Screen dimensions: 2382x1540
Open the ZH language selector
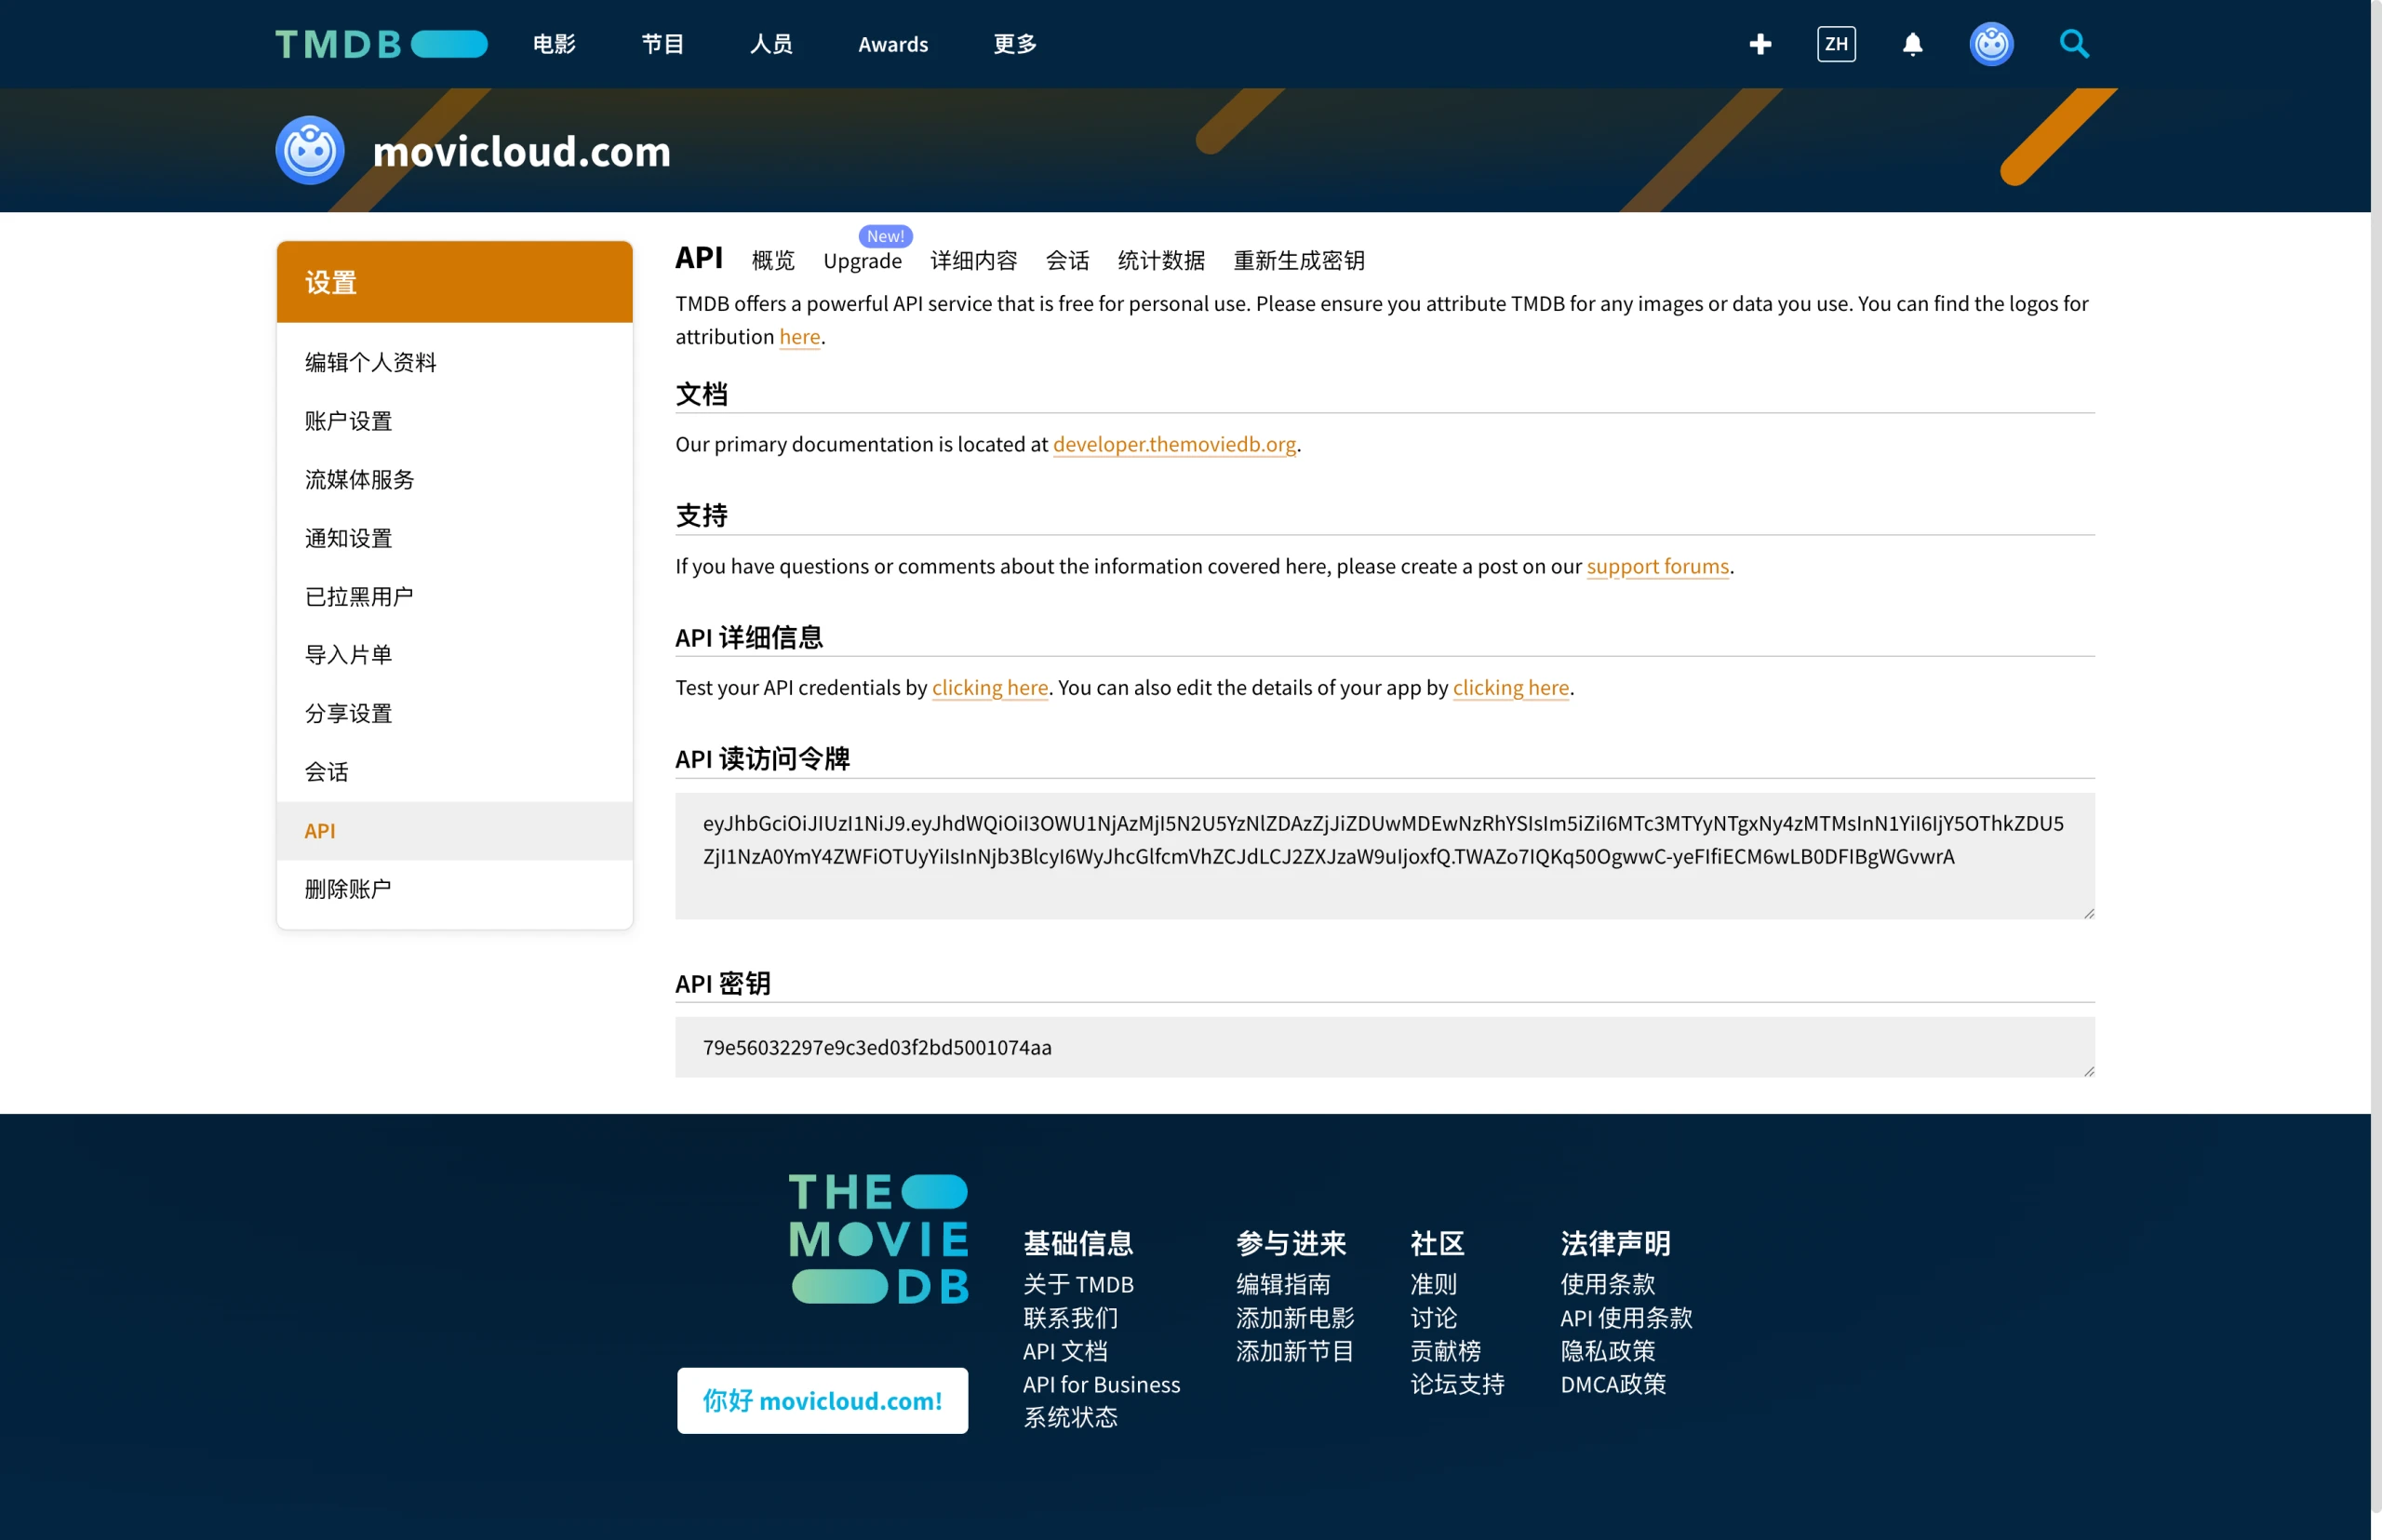[1836, 44]
